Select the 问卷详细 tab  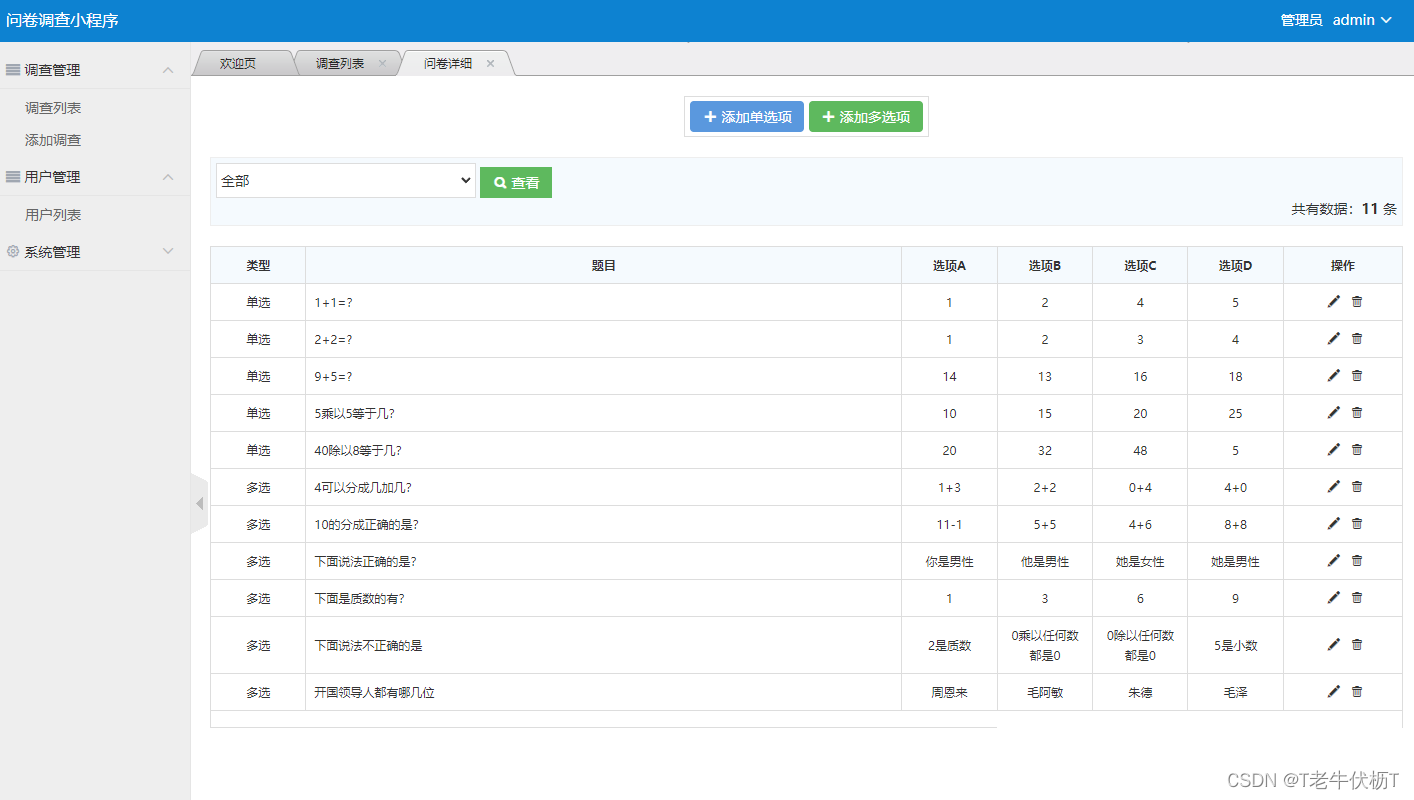tap(448, 63)
